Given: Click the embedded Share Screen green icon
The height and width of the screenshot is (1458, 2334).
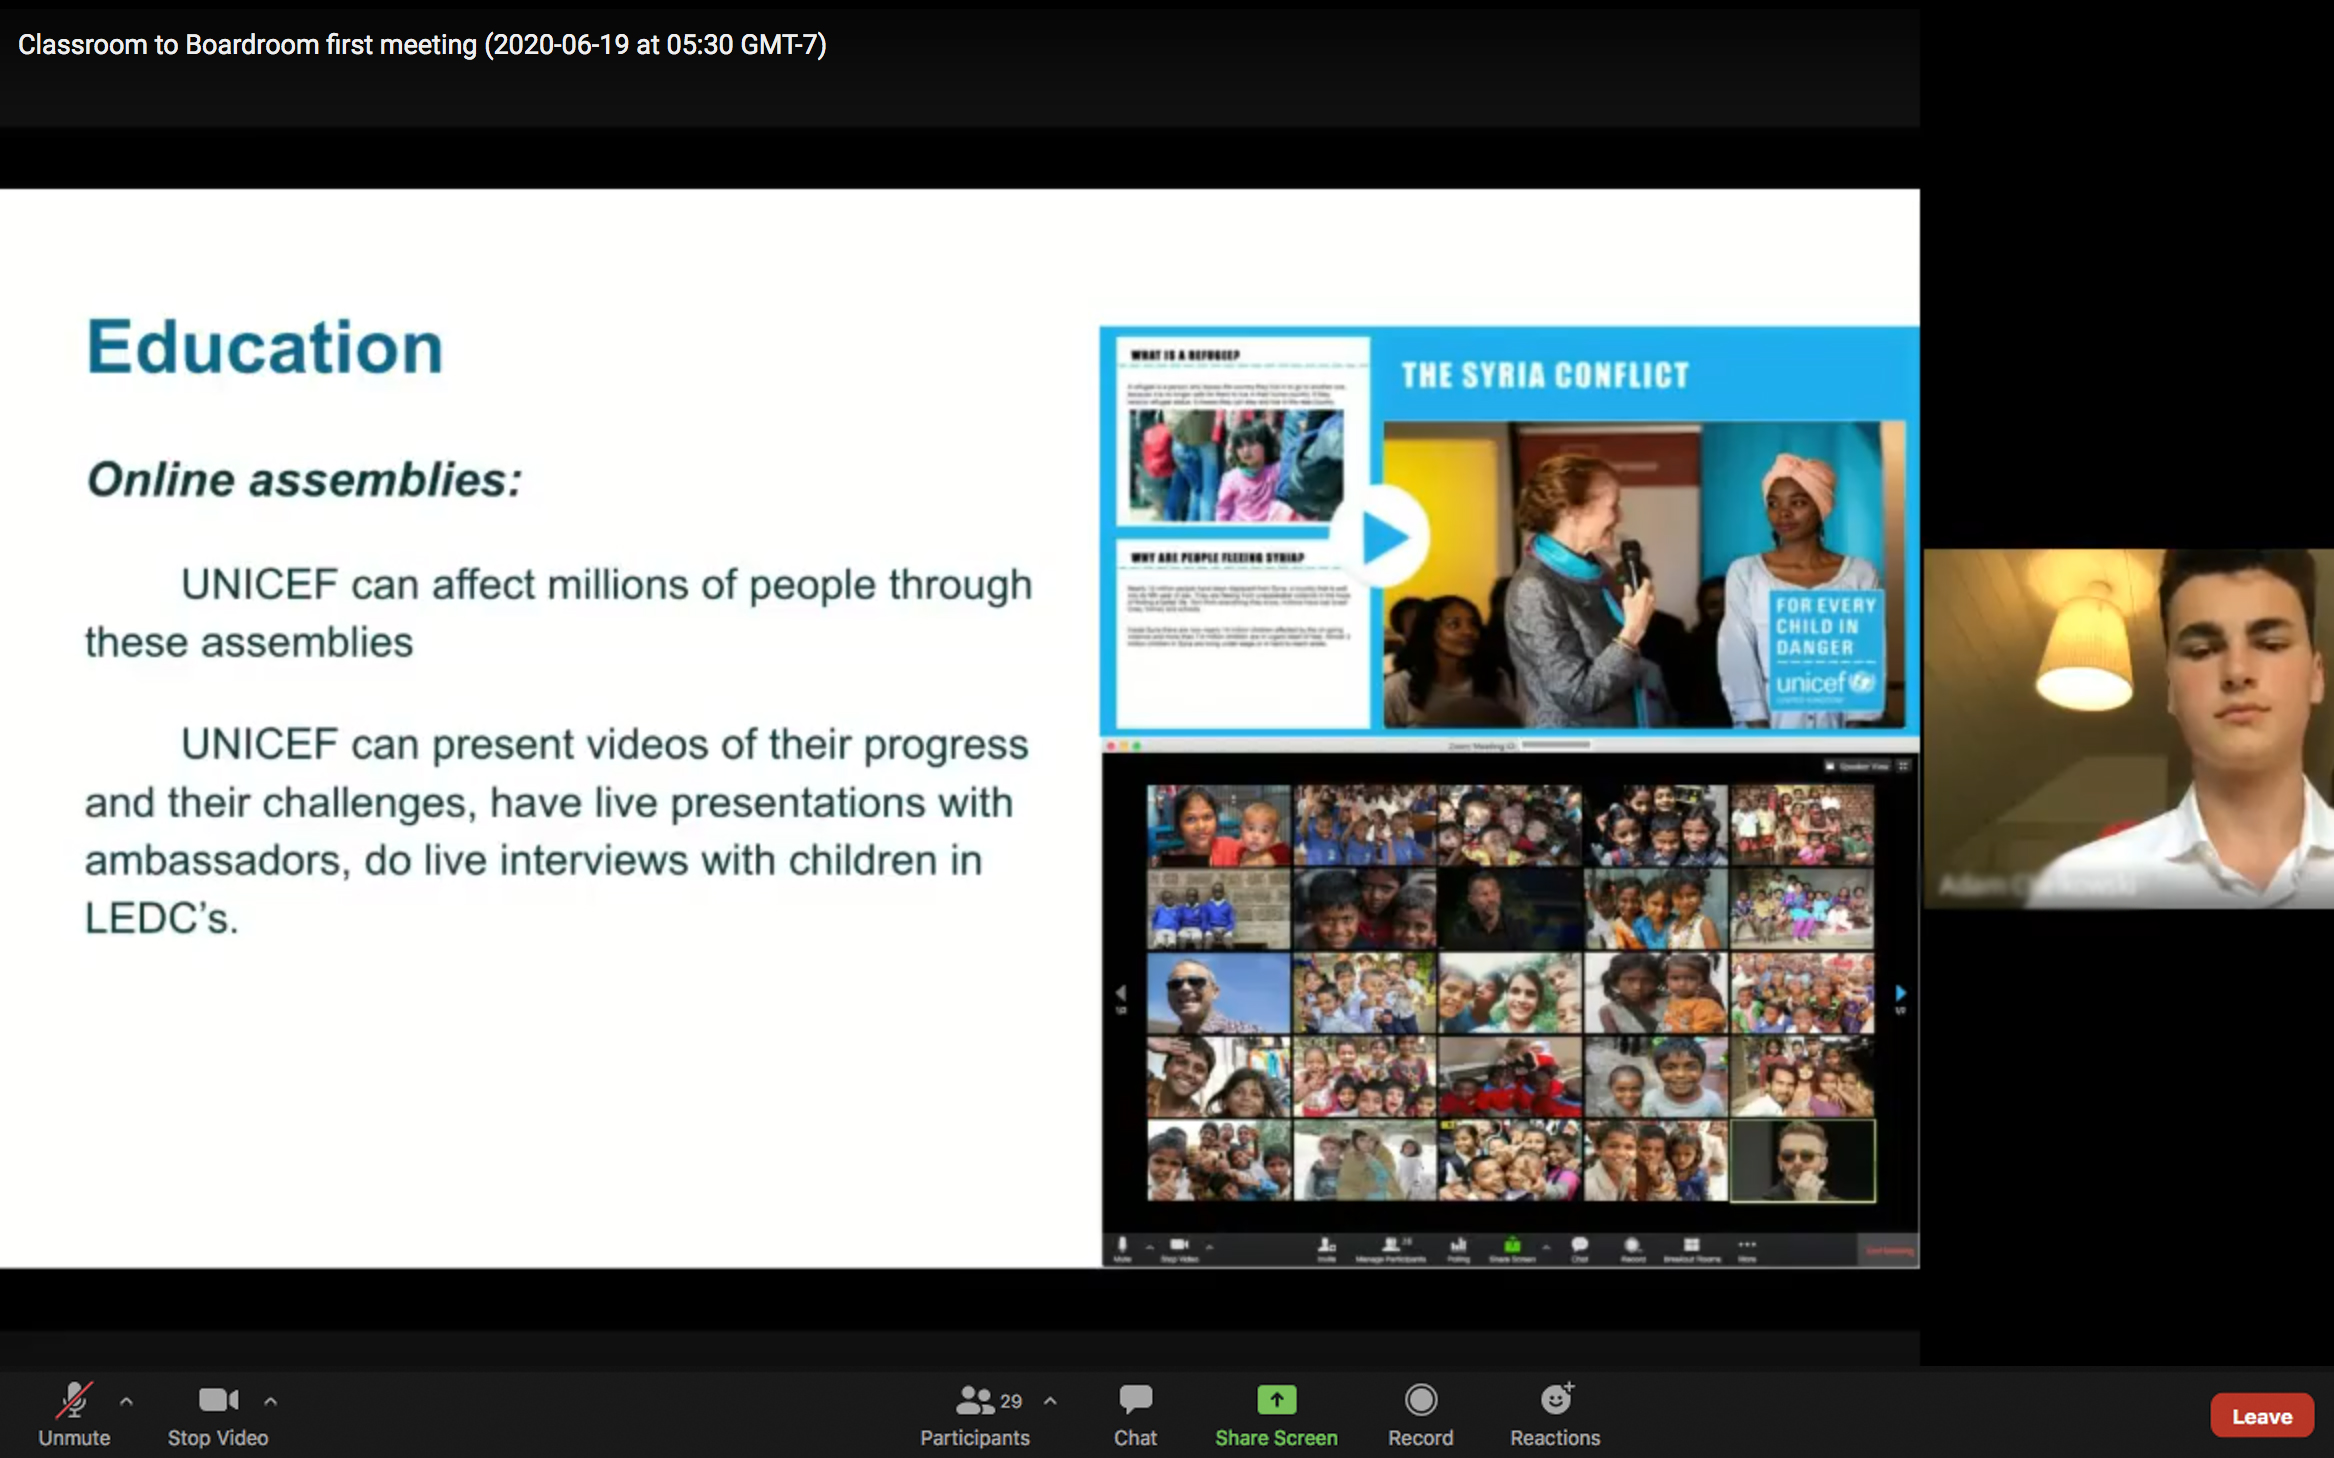Looking at the screenshot, I should 1512,1245.
